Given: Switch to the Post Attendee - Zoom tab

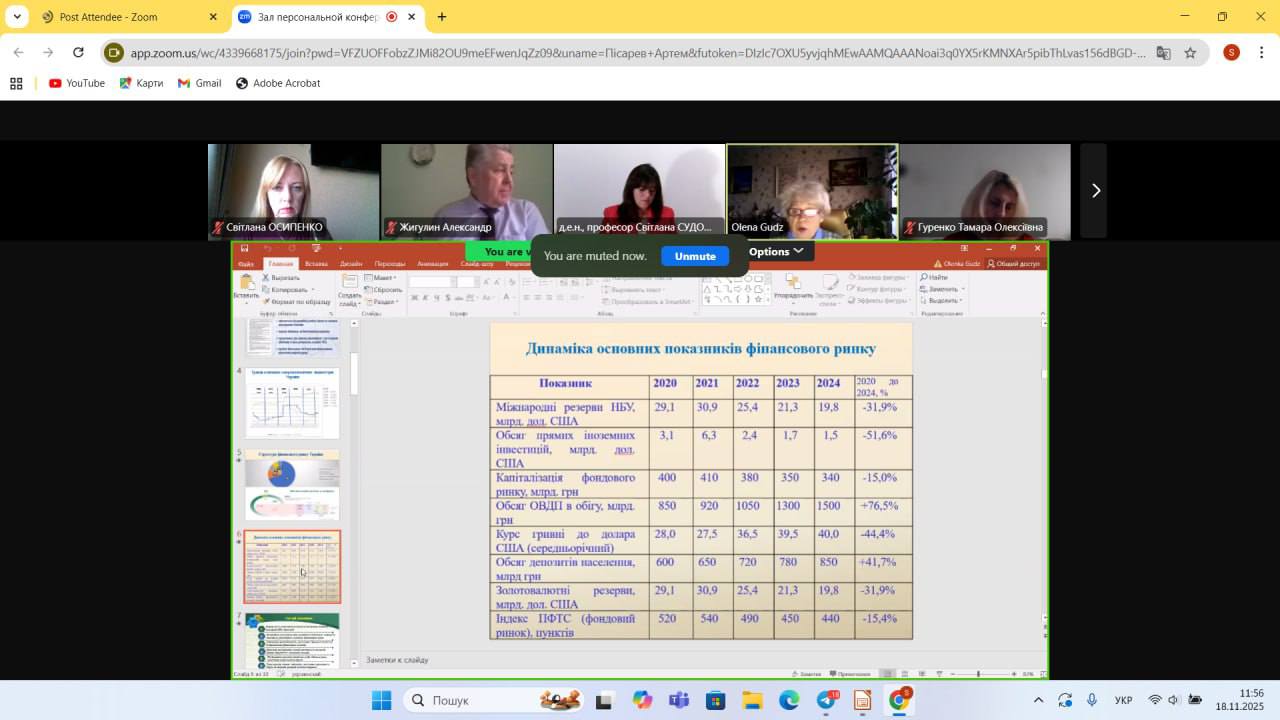Looking at the screenshot, I should (127, 17).
